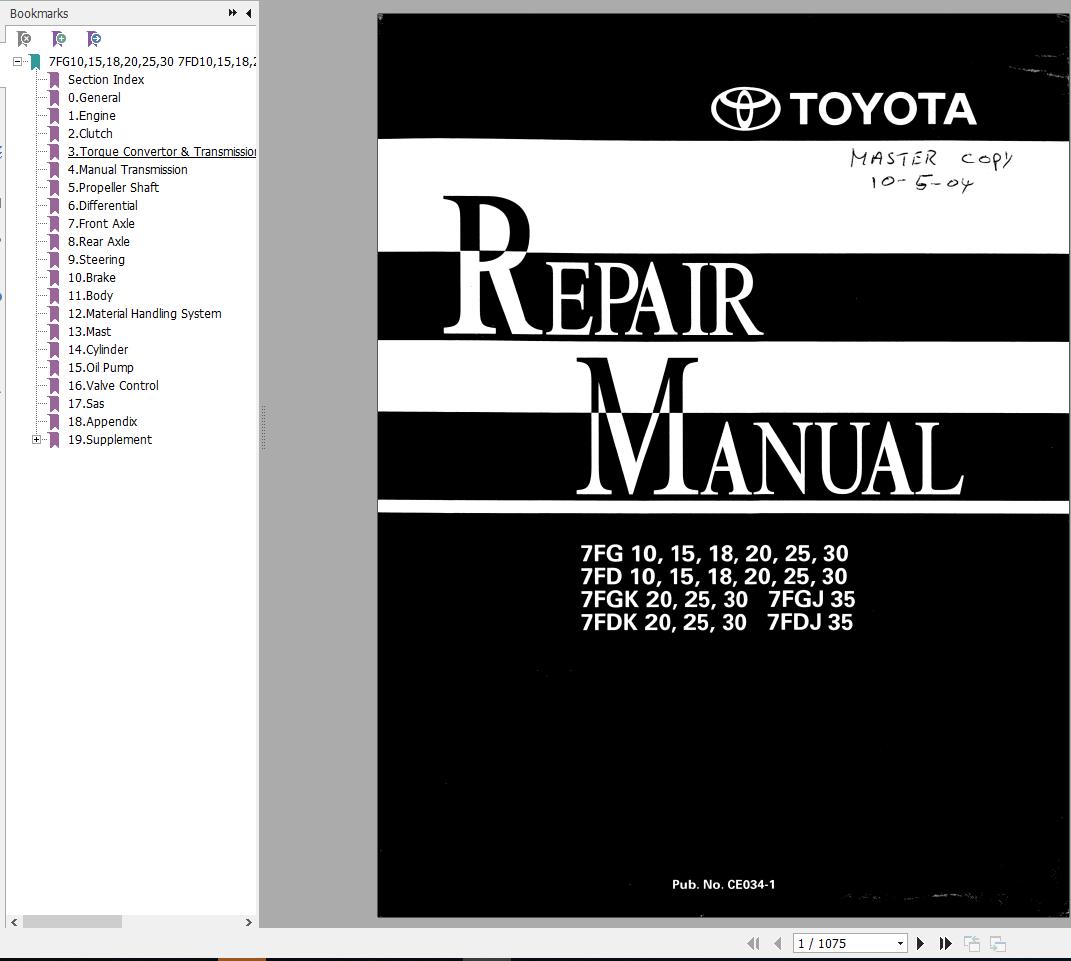This screenshot has width=1071, height=961.
Task: Navigate to 7.Front Axle bookmark
Action: (101, 223)
